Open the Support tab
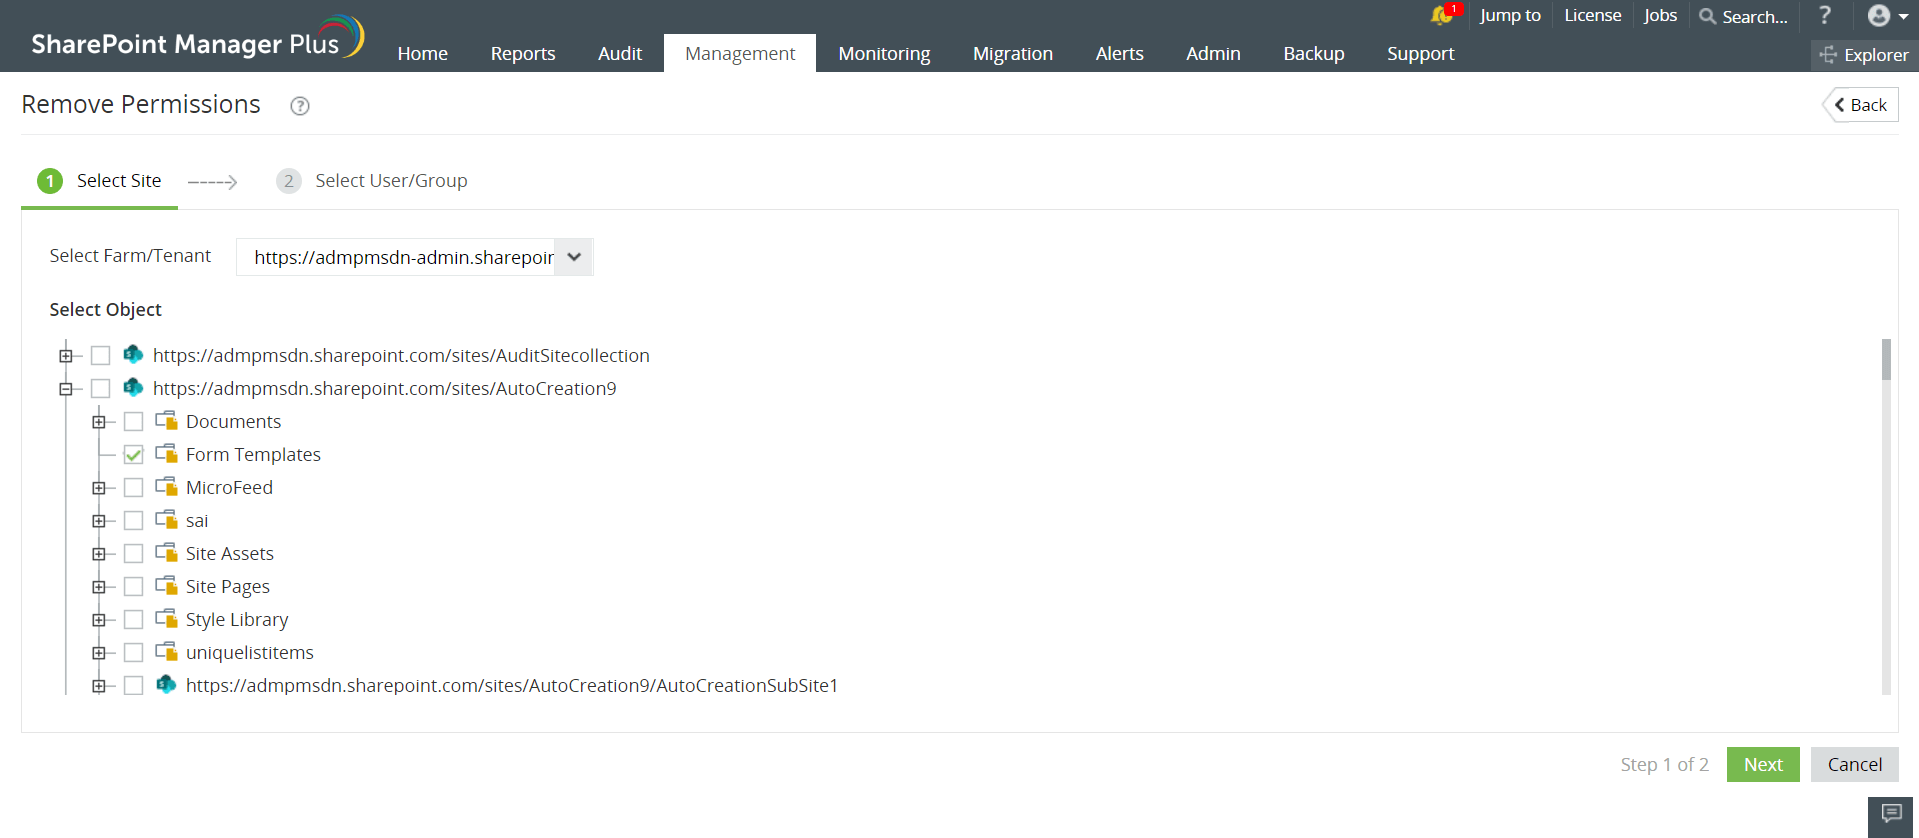The height and width of the screenshot is (838, 1919). 1421,53
